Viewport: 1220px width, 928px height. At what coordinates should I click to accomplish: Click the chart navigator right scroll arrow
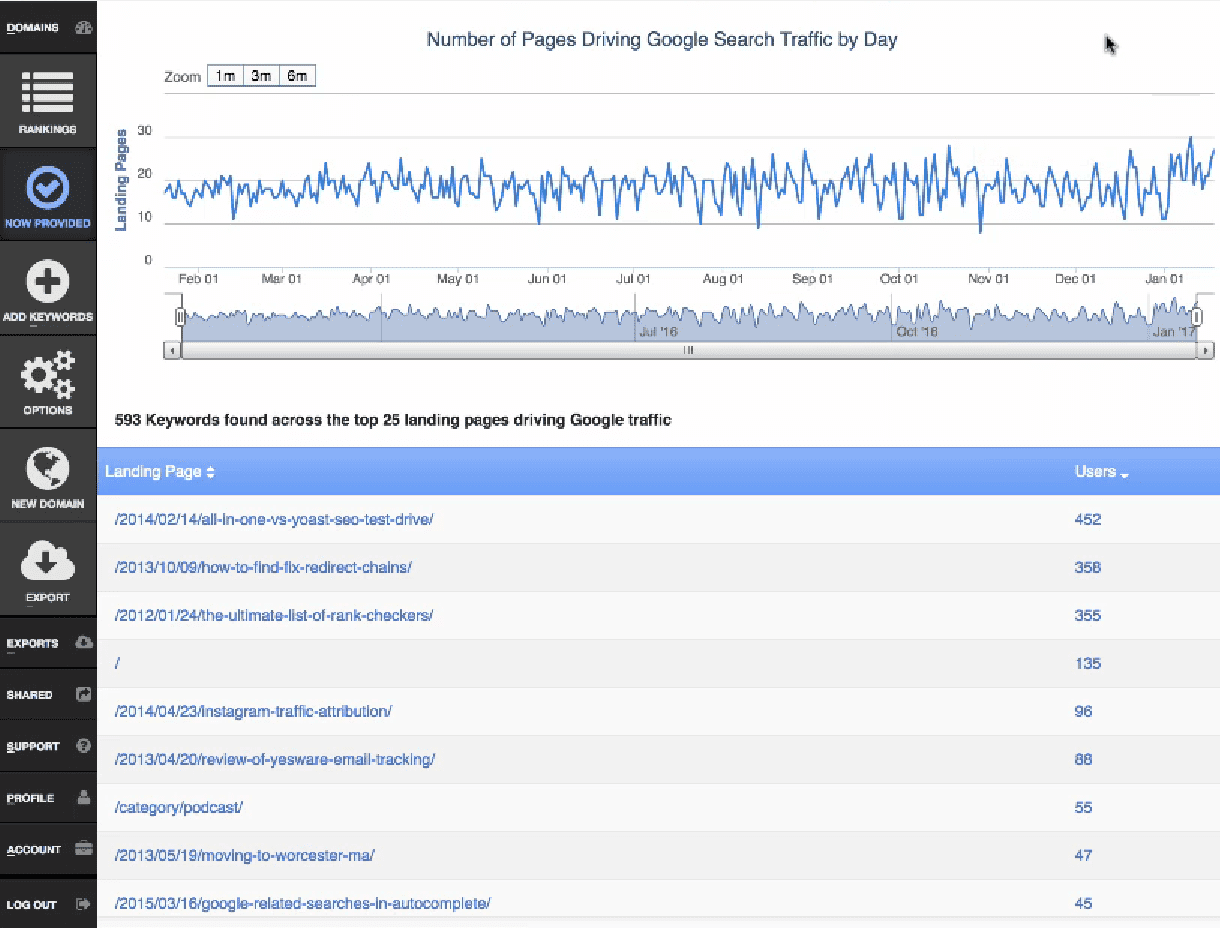[x=1206, y=351]
